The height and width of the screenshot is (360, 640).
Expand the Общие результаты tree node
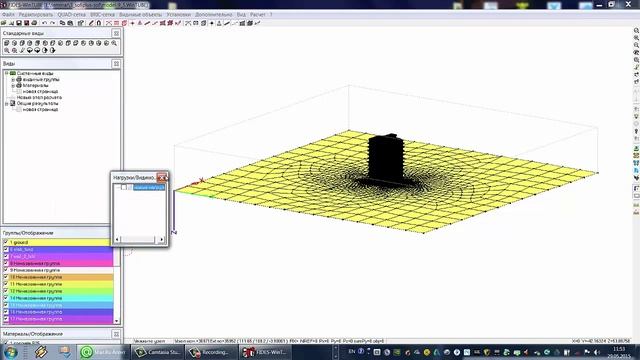pos(7,104)
